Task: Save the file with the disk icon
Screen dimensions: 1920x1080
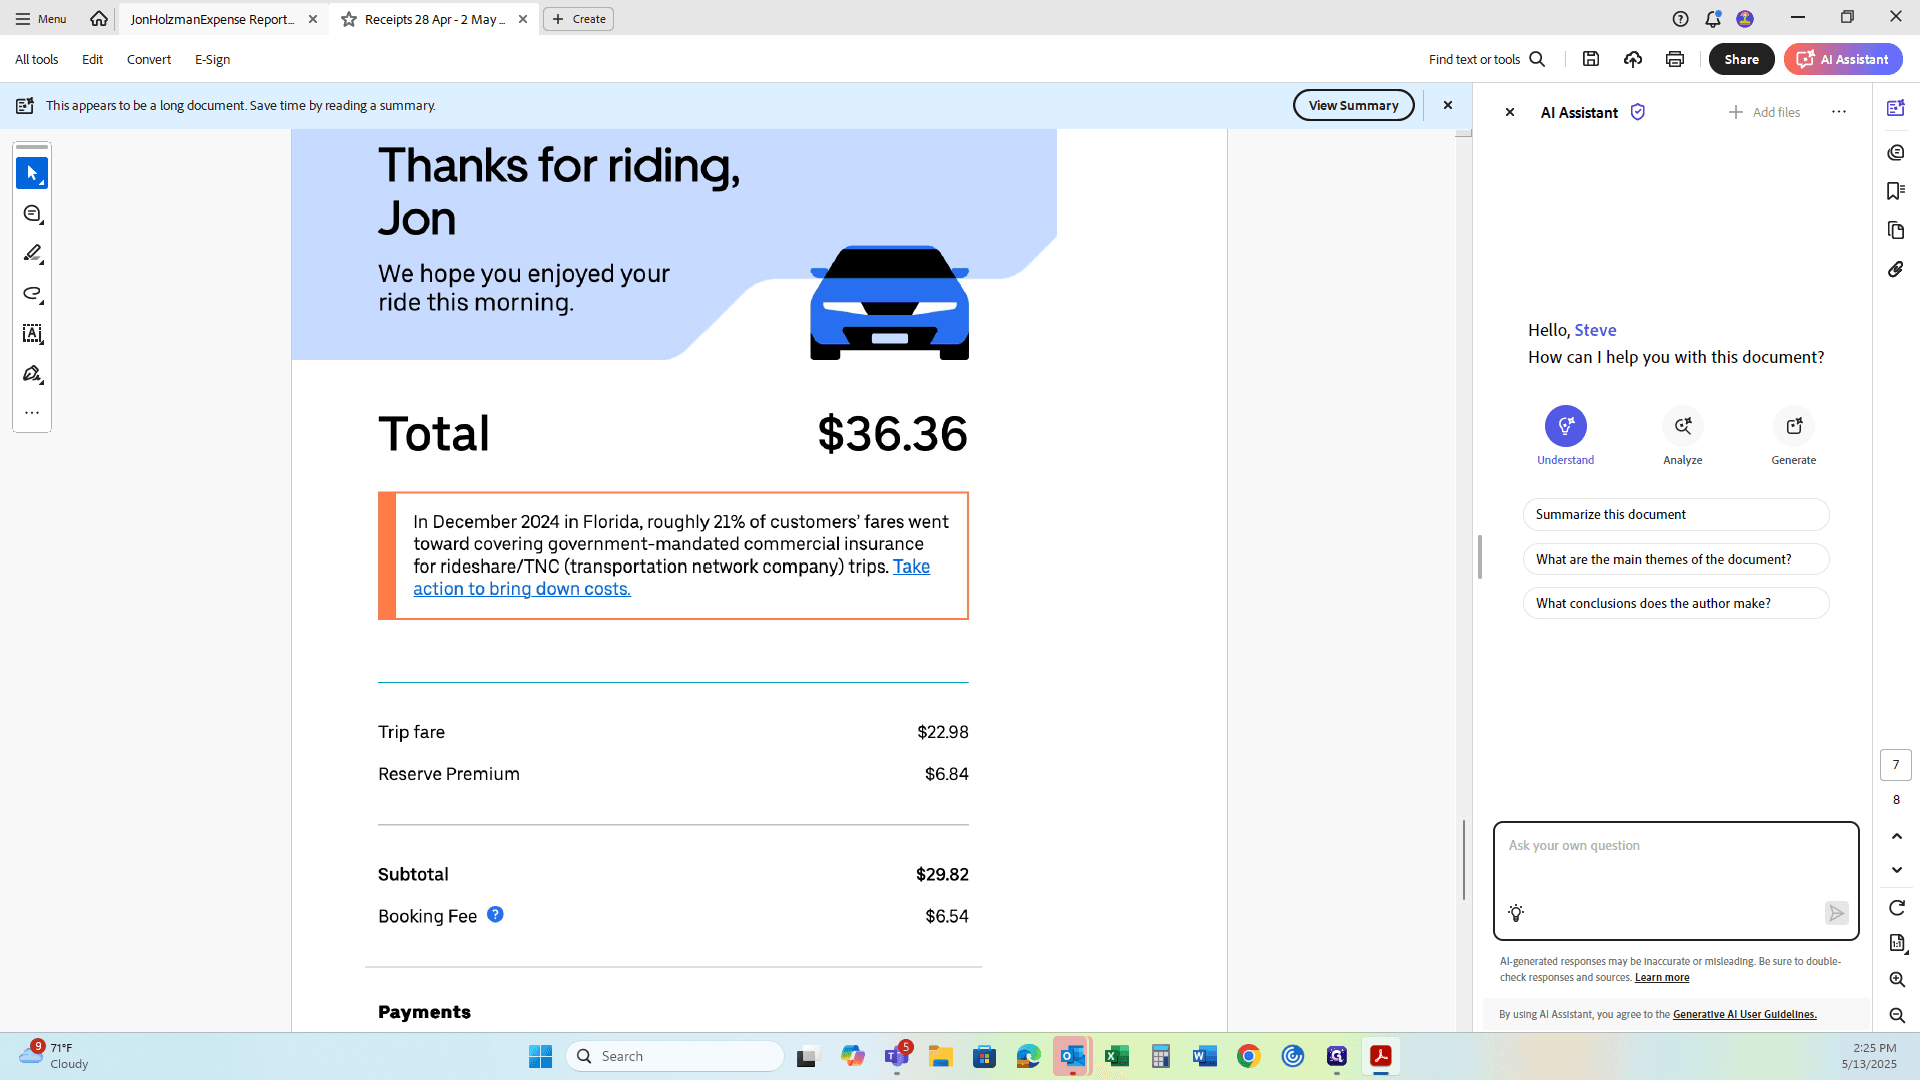Action: click(1591, 60)
